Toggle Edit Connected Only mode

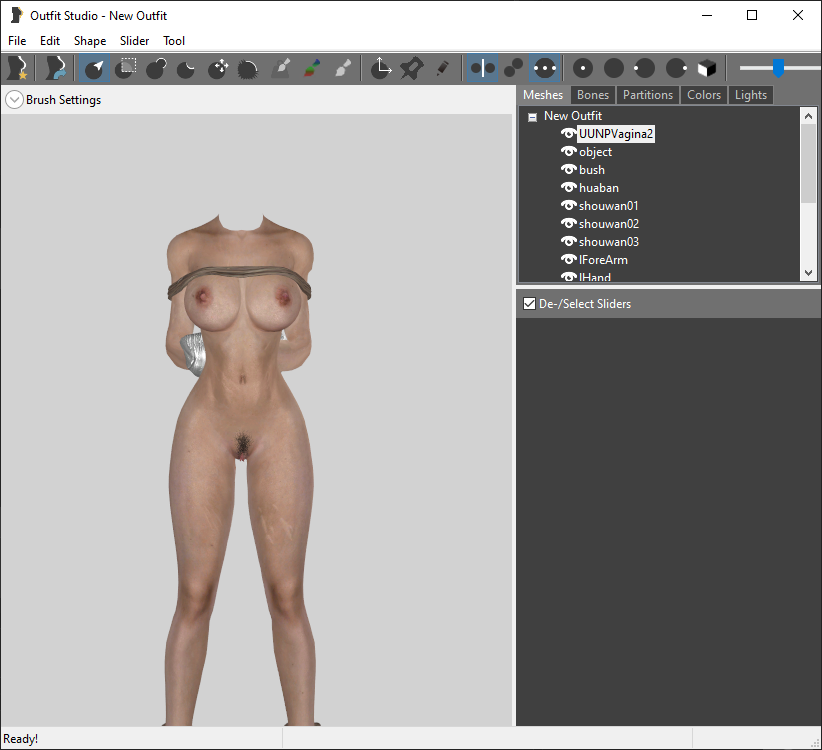click(513, 68)
